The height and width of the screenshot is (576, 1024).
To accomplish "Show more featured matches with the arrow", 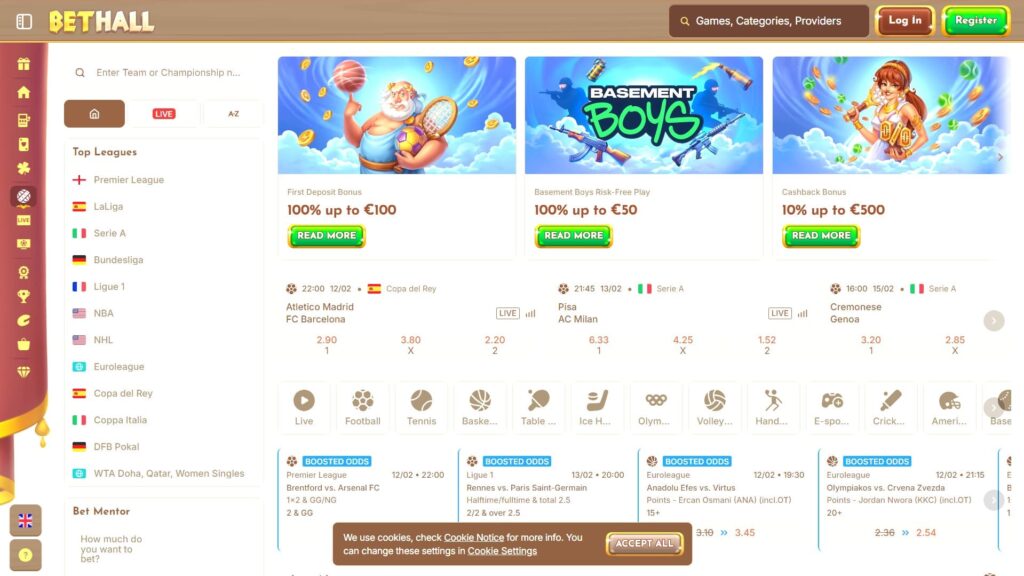I will pyautogui.click(x=994, y=321).
